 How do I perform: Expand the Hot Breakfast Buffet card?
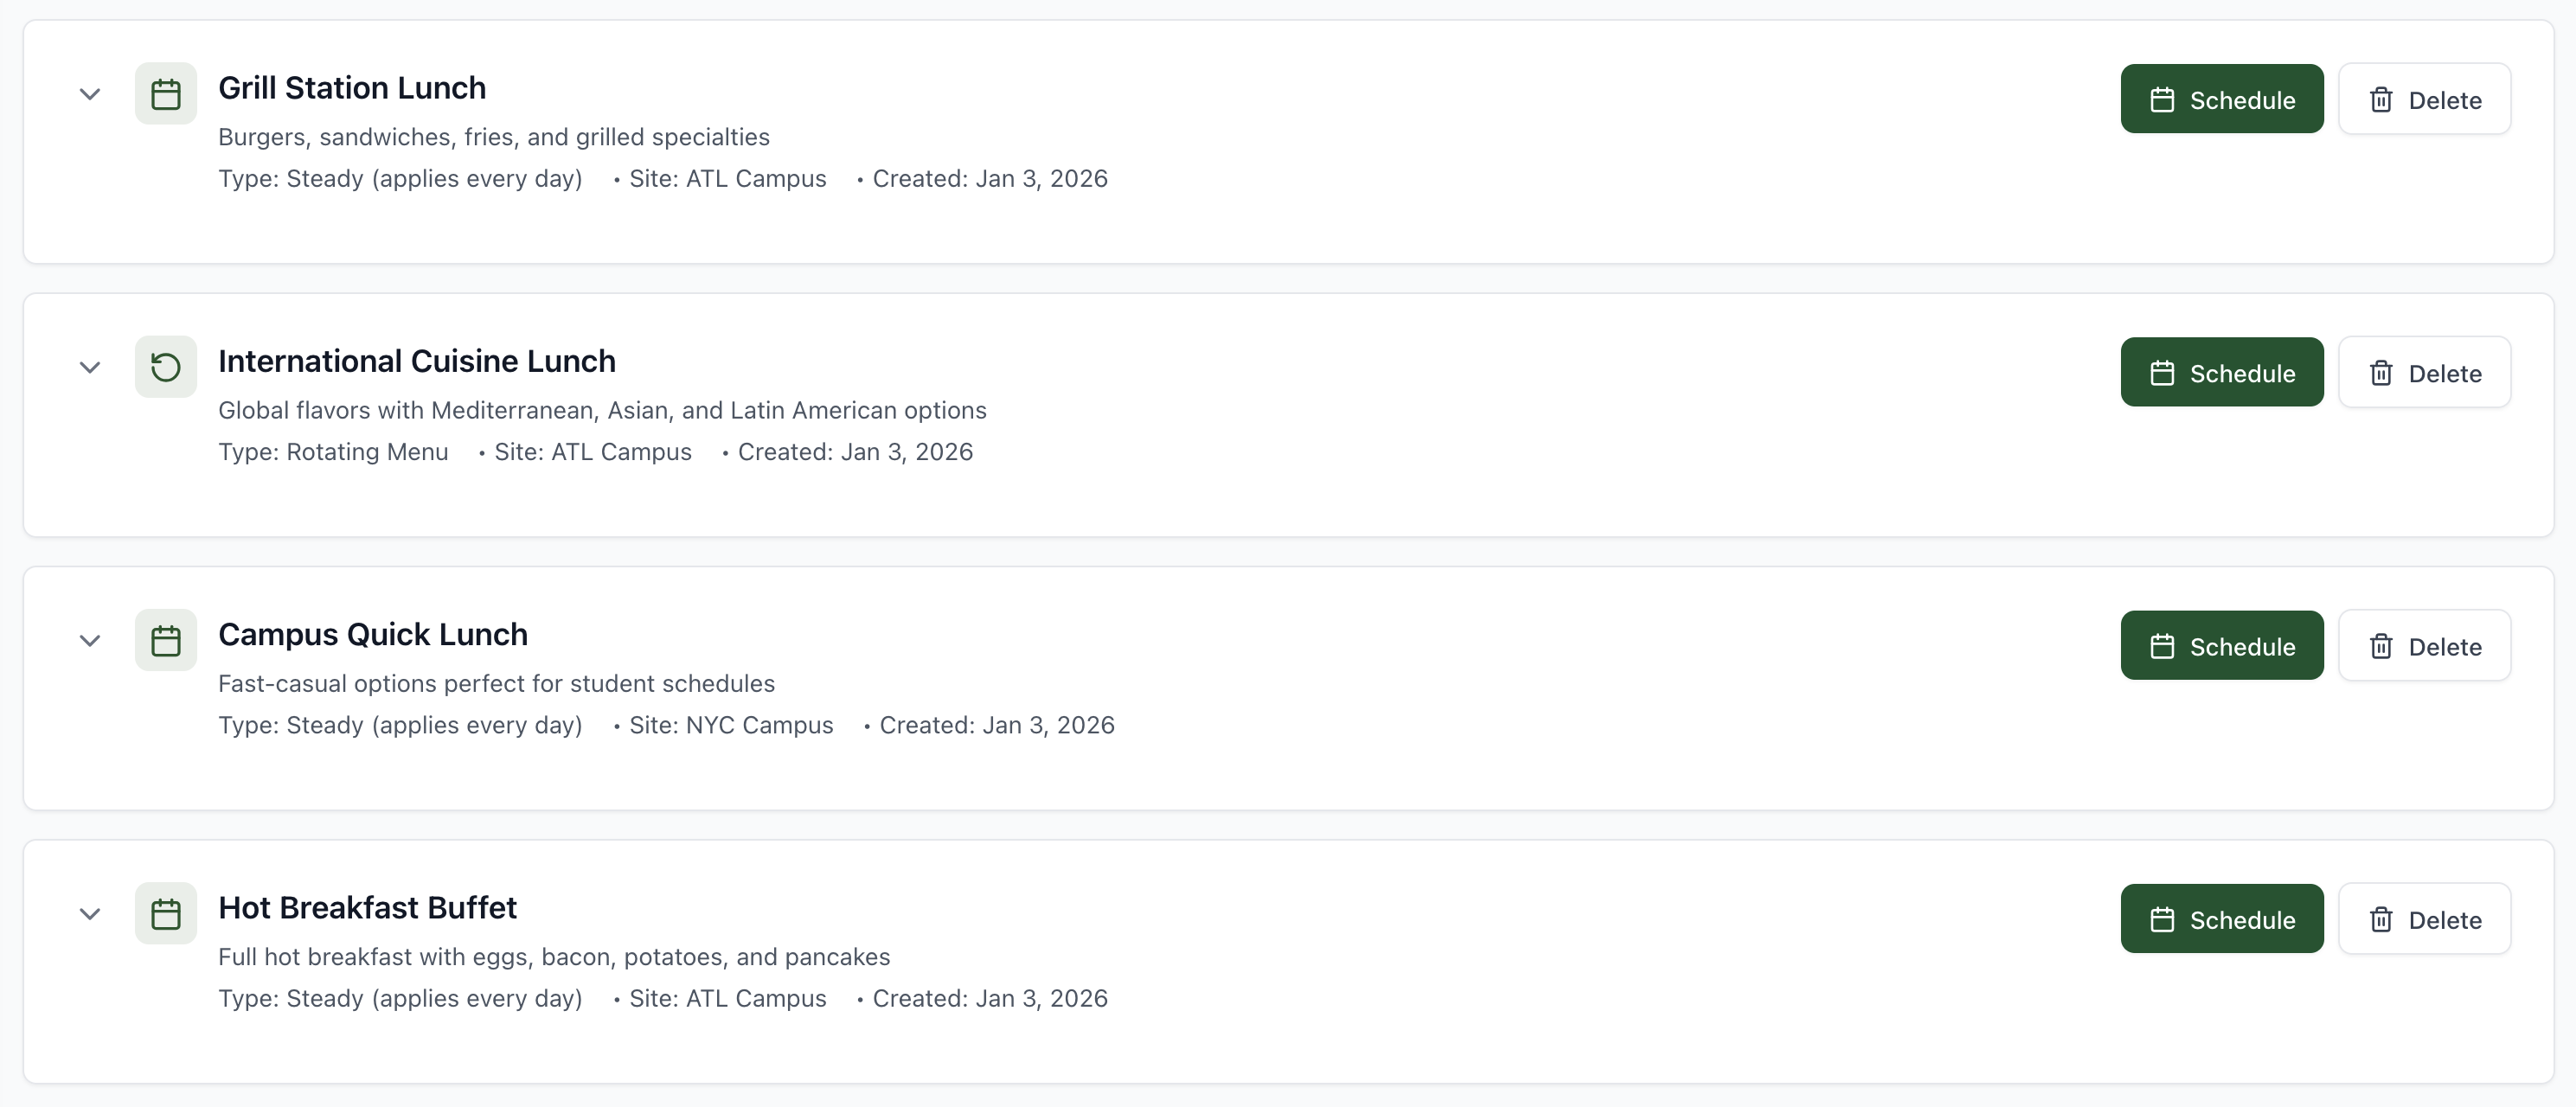pyautogui.click(x=89, y=913)
